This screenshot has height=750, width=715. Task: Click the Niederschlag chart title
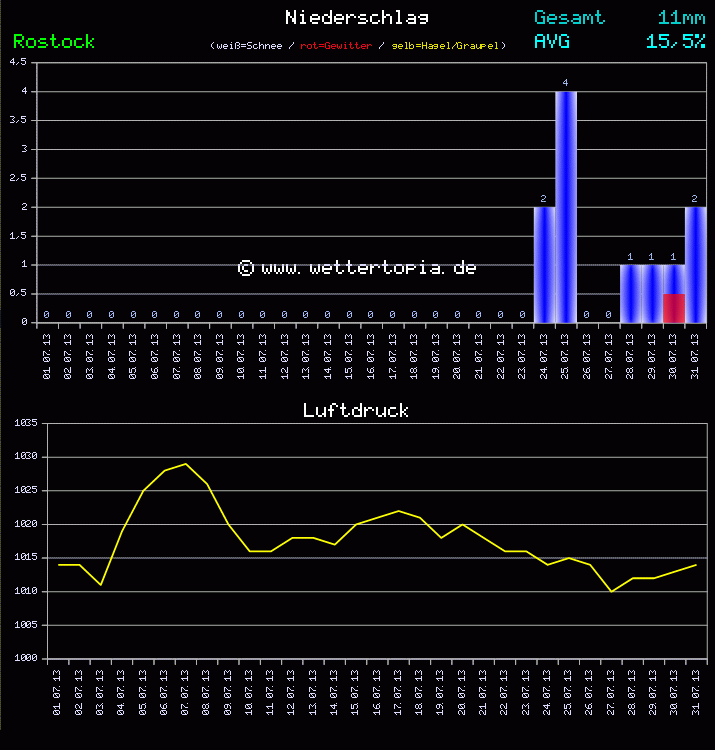[x=357, y=17]
